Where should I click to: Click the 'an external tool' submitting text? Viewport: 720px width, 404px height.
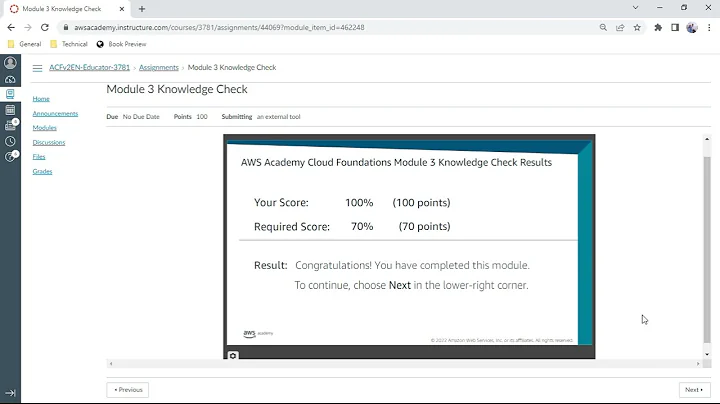(278, 117)
